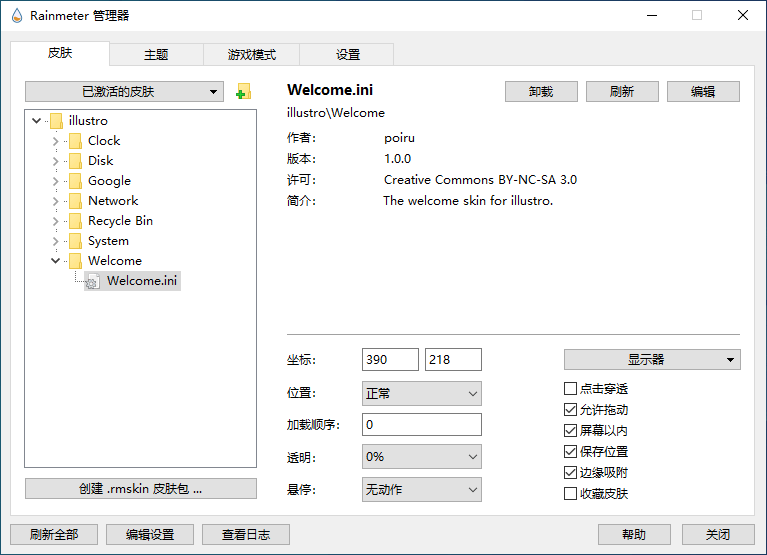Select the Welcome.ini file icon in tree
This screenshot has width=767, height=555.
pyautogui.click(x=92, y=282)
